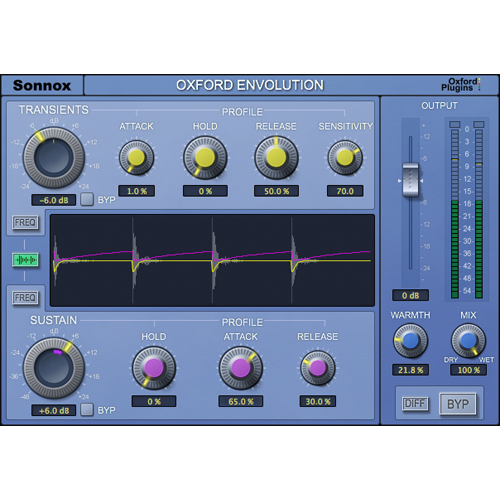Click the Transients gain knob
This screenshot has width=500, height=500.
click(x=54, y=158)
